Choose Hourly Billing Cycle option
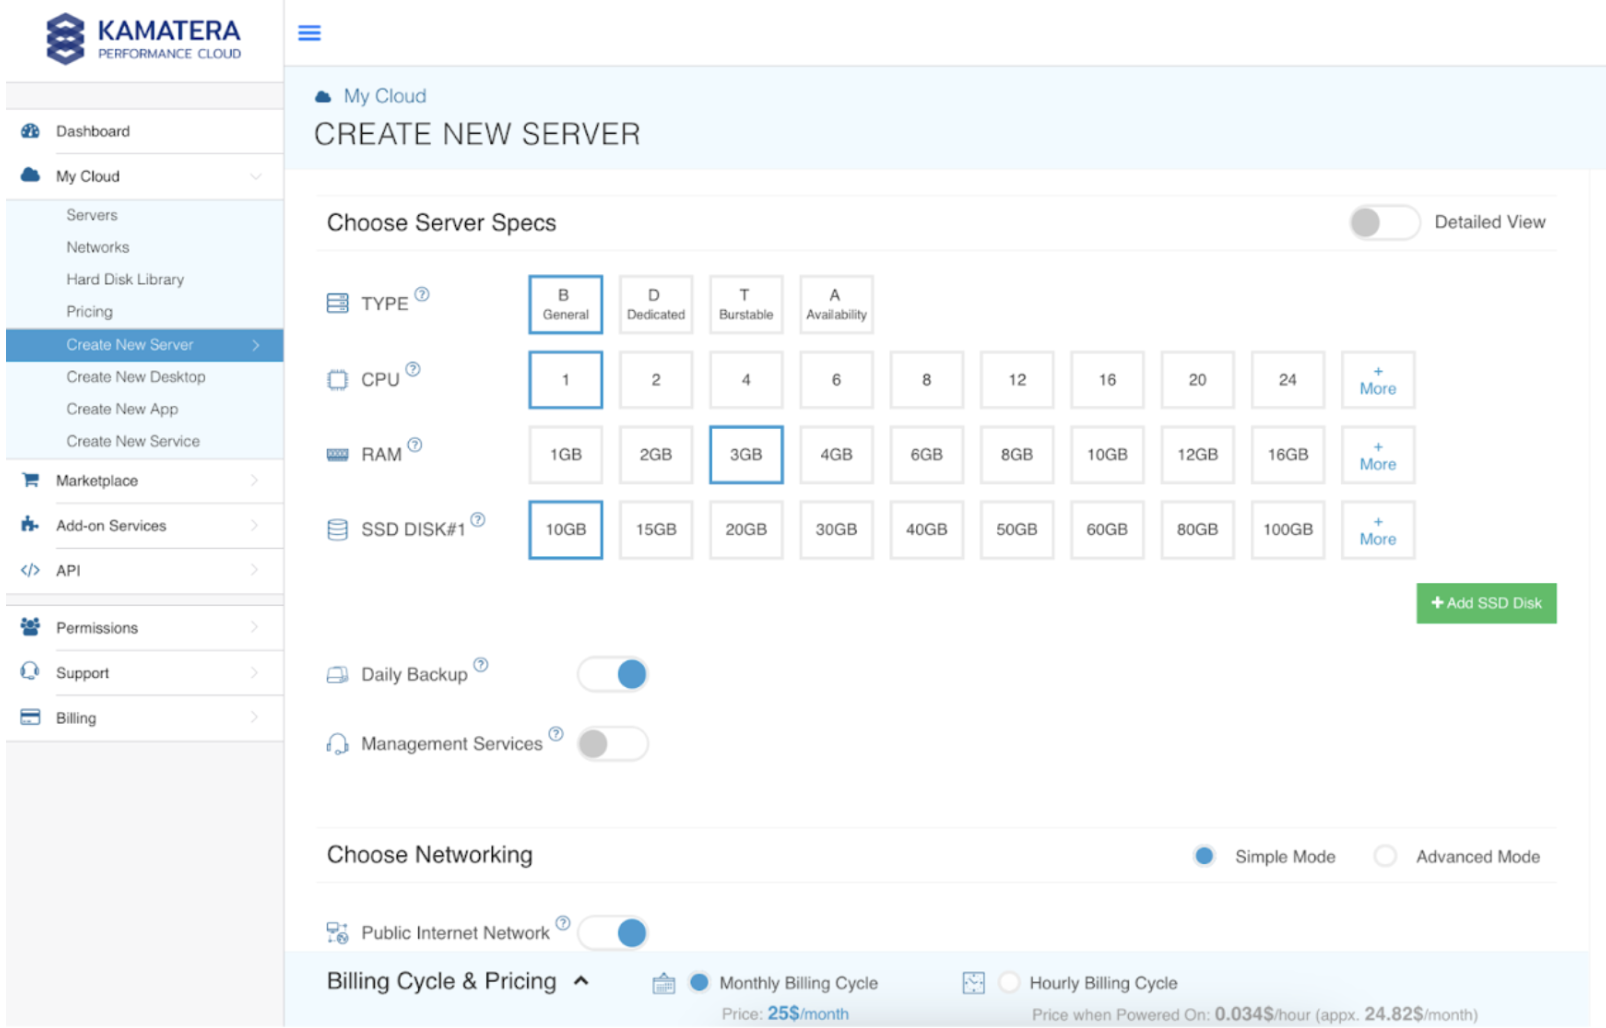This screenshot has height=1028, width=1606. click(x=1009, y=983)
